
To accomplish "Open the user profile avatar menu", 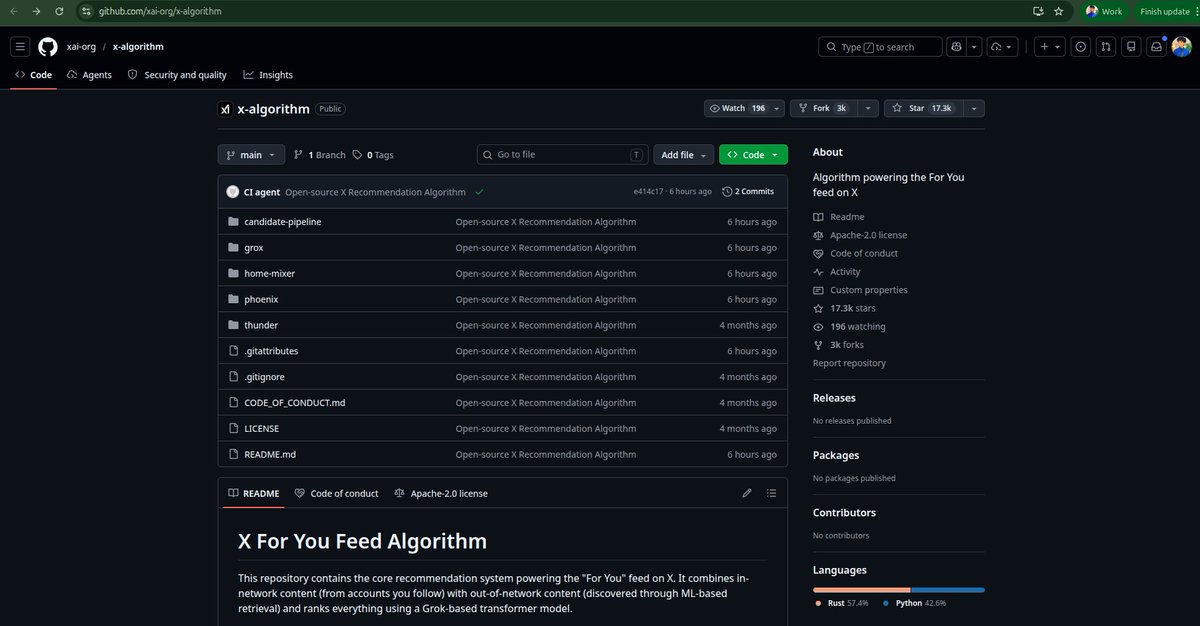I will click(1182, 47).
